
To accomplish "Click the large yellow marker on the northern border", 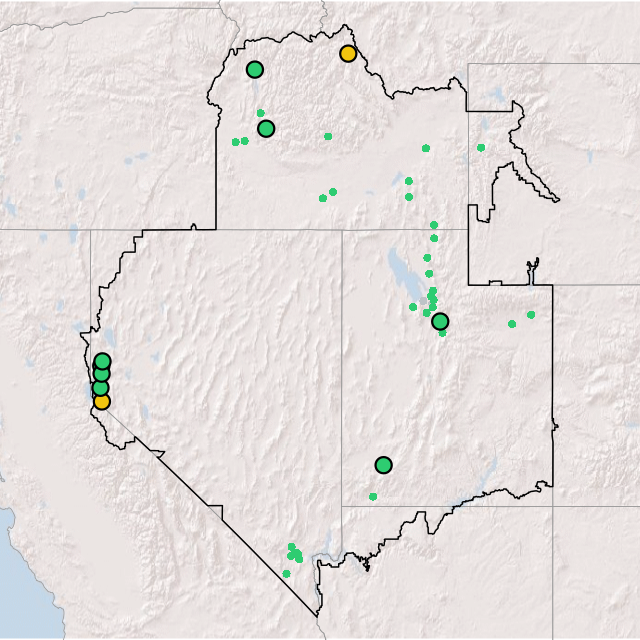I will click(x=347, y=53).
